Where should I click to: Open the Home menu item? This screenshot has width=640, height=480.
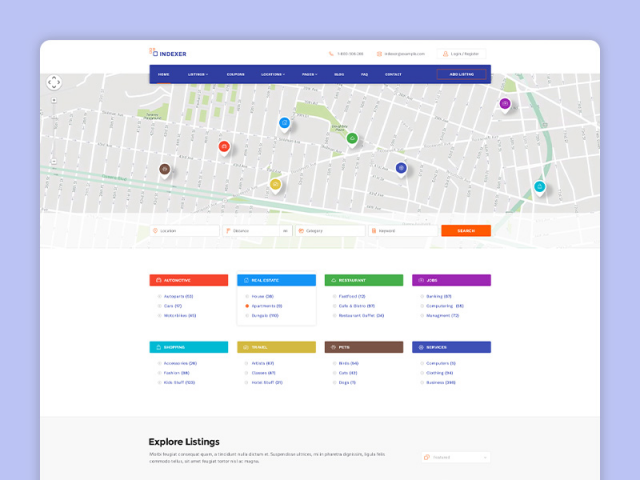[x=164, y=75]
